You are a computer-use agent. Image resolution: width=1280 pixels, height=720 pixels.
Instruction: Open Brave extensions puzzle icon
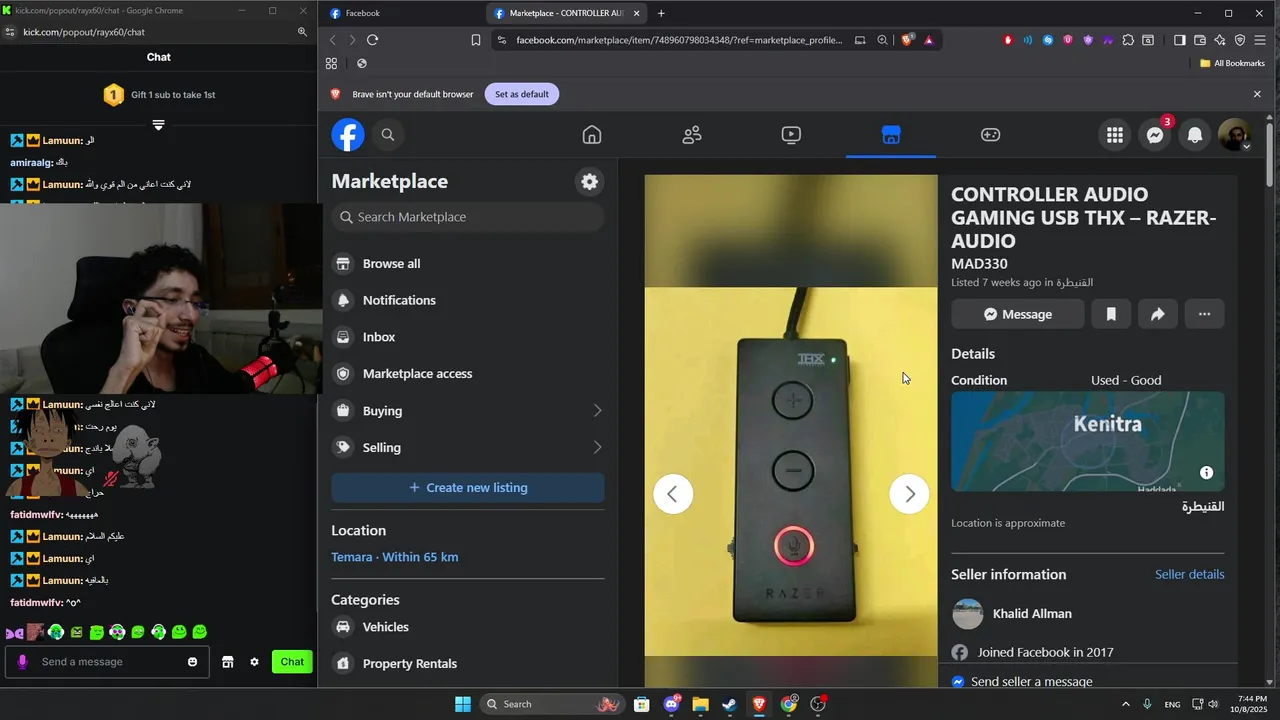[x=1128, y=40]
